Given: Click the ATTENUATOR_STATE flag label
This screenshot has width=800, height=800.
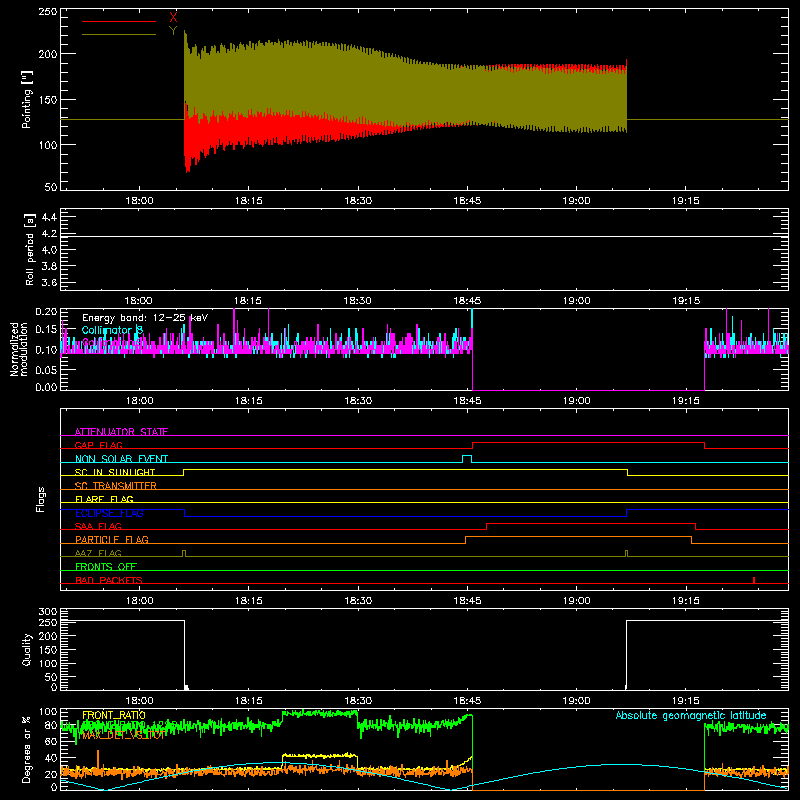Looking at the screenshot, I should pos(121,432).
